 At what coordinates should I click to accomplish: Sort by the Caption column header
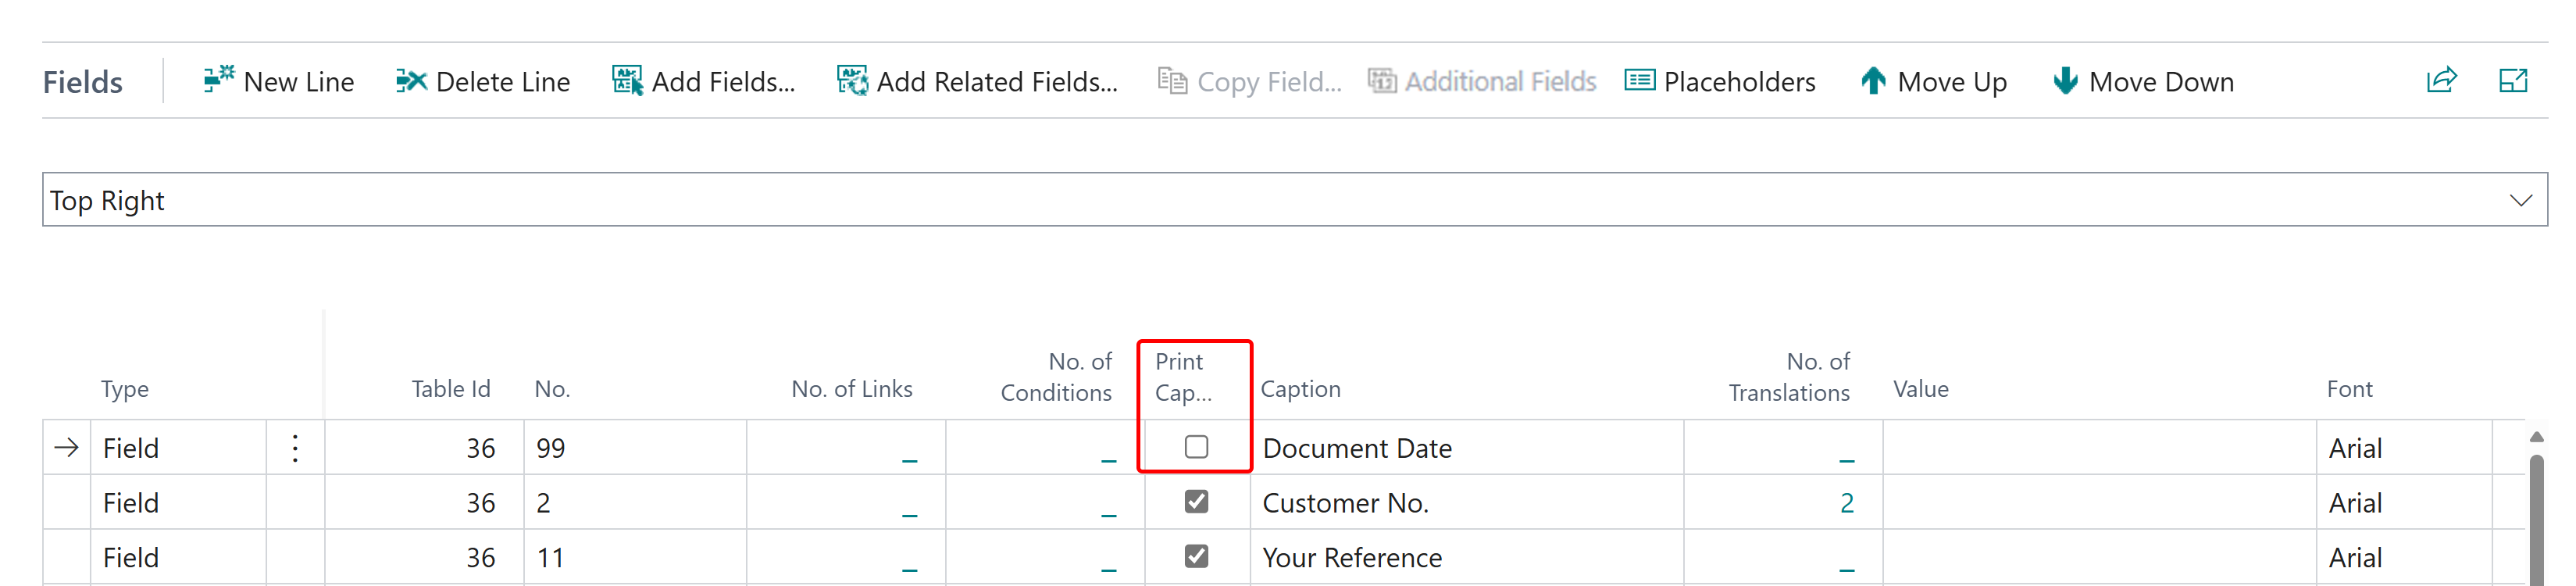1300,389
